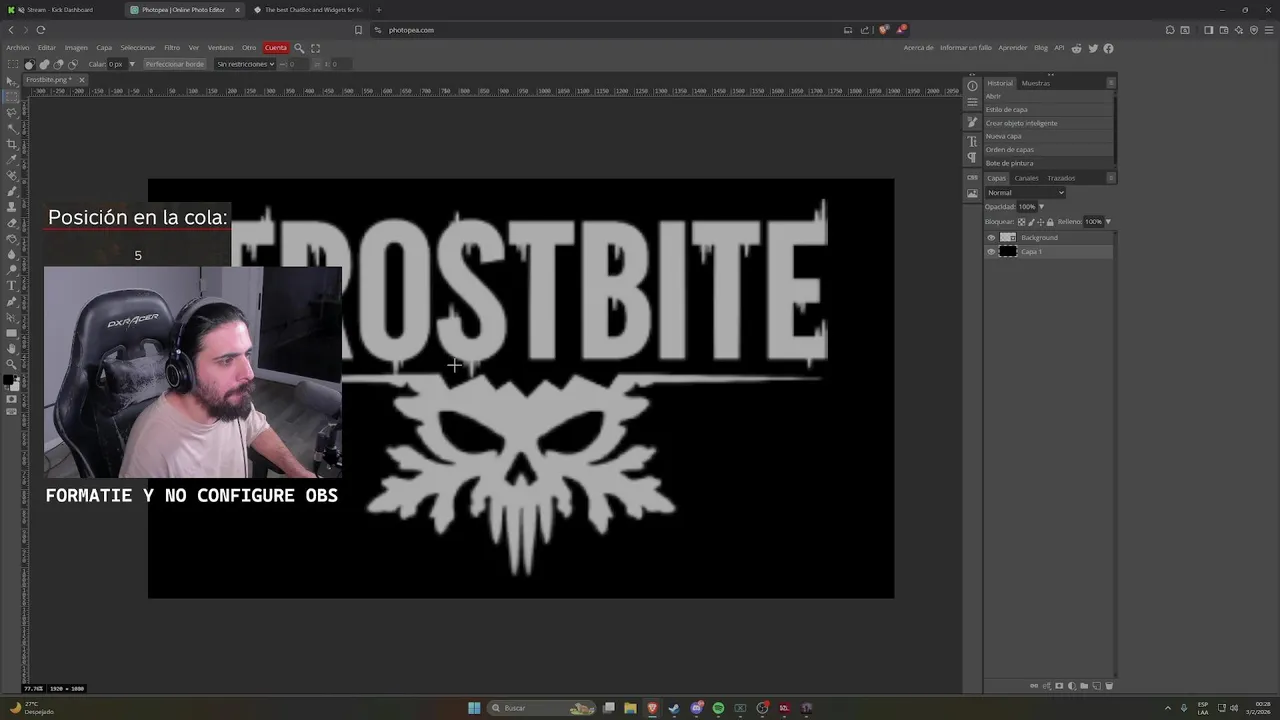The height and width of the screenshot is (720, 1280).
Task: Select the Blur tool
Action: click(12, 254)
